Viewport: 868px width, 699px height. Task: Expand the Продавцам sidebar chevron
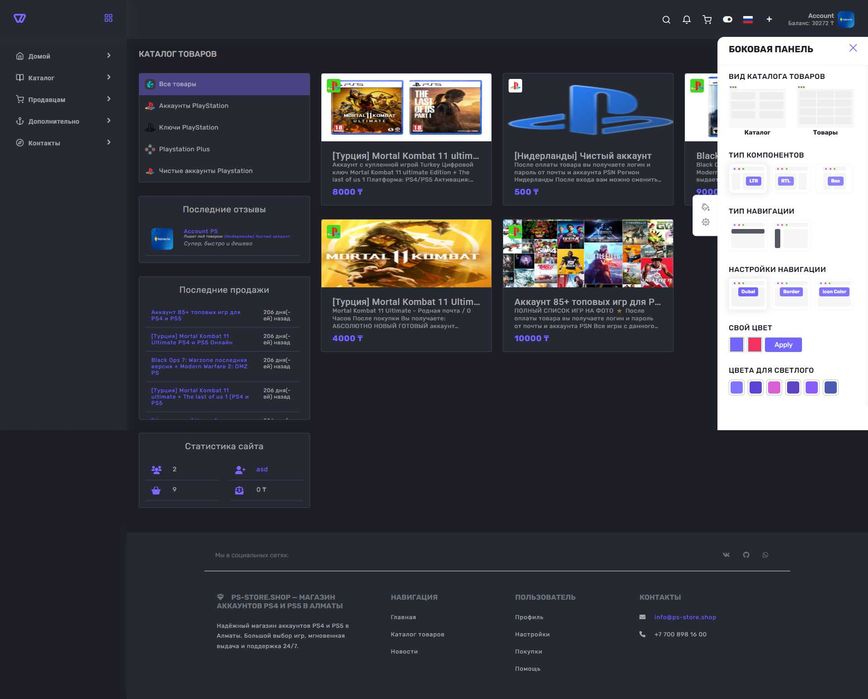click(108, 99)
